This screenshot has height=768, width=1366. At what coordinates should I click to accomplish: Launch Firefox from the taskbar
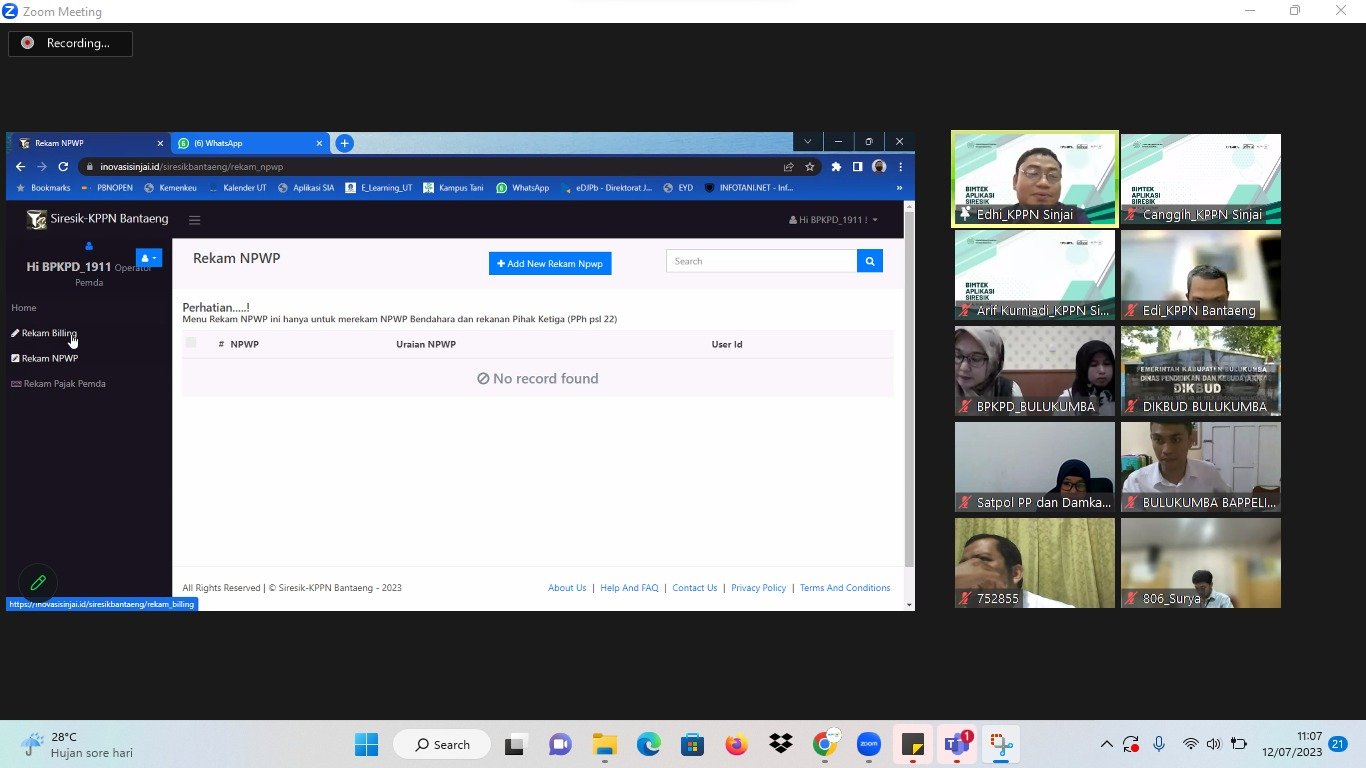pos(736,745)
